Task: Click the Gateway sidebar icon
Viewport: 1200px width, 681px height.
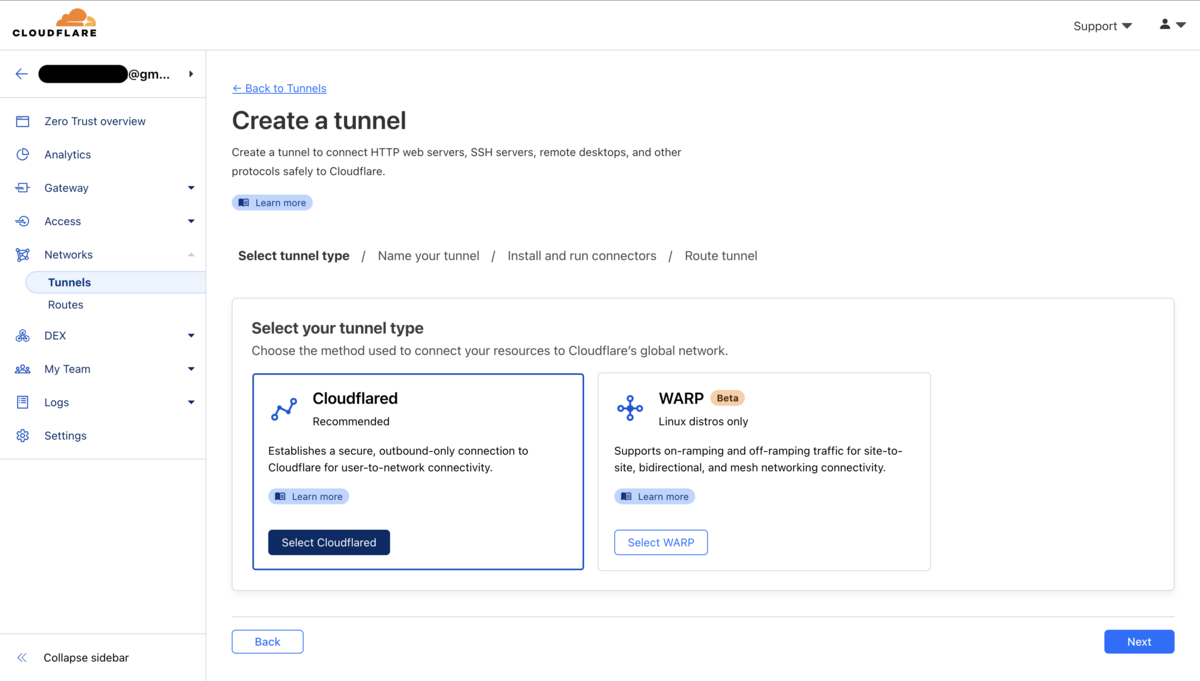Action: pyautogui.click(x=22, y=188)
